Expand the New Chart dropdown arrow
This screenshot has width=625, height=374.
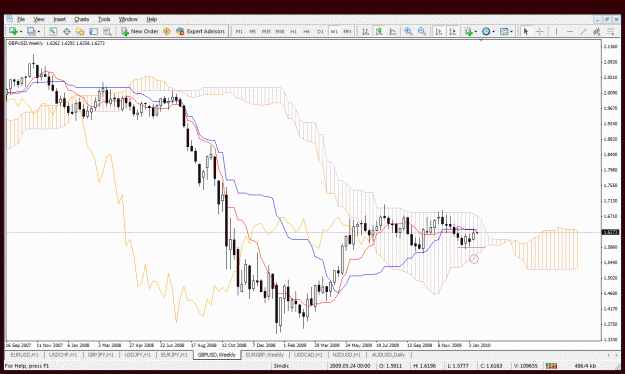point(20,31)
